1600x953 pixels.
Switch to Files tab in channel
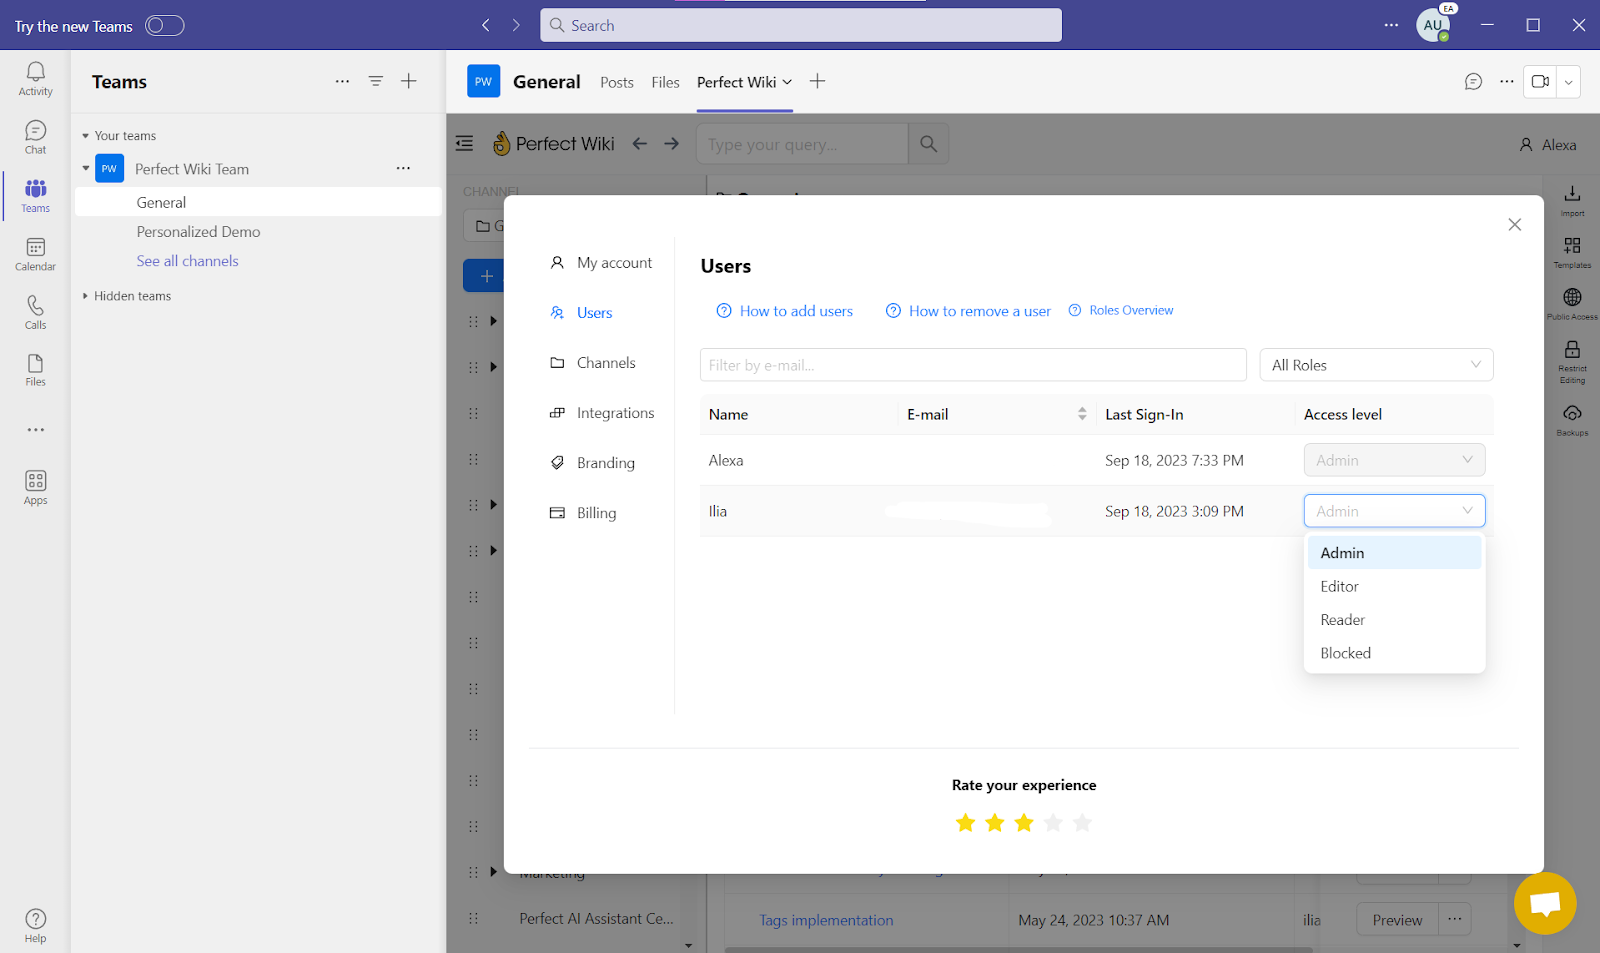[x=665, y=82]
